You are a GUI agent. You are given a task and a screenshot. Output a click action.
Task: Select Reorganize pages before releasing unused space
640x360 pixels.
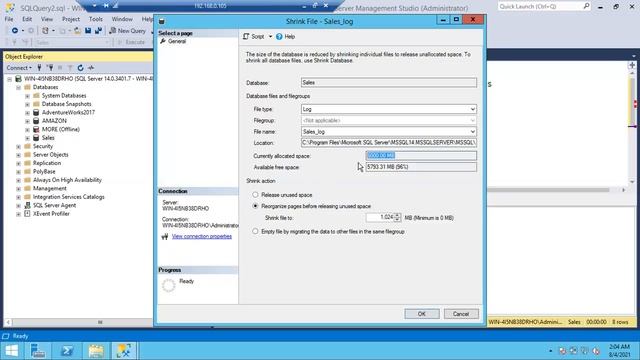pos(255,206)
